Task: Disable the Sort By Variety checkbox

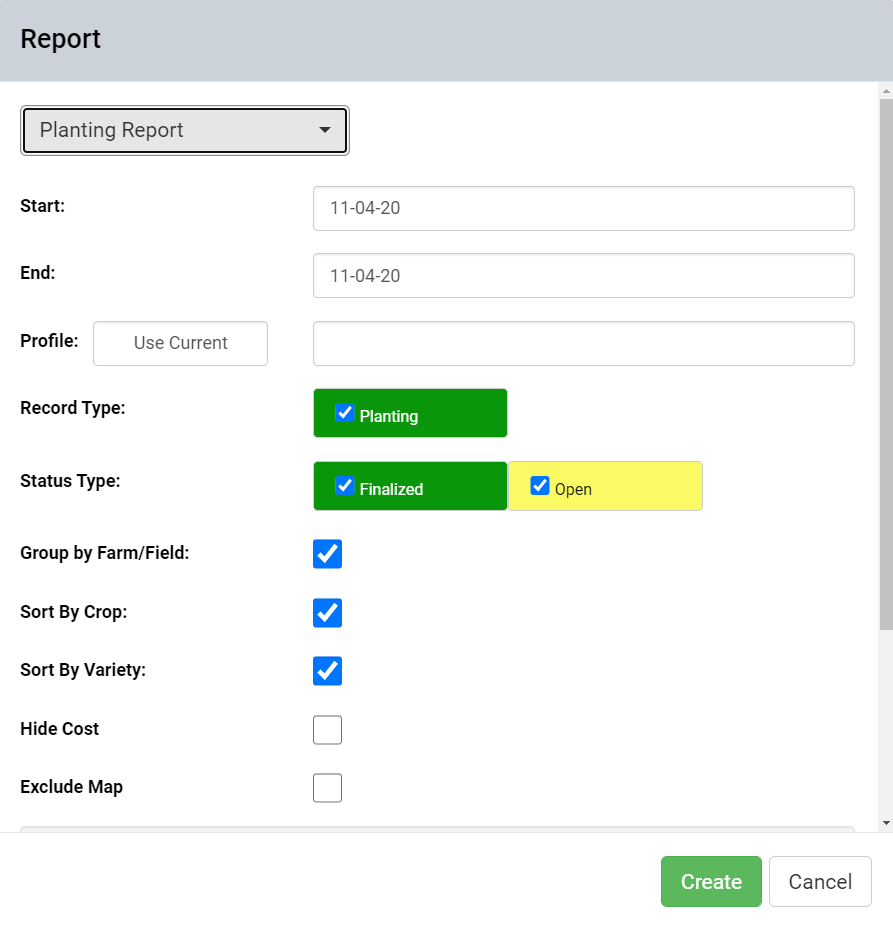Action: (x=328, y=671)
